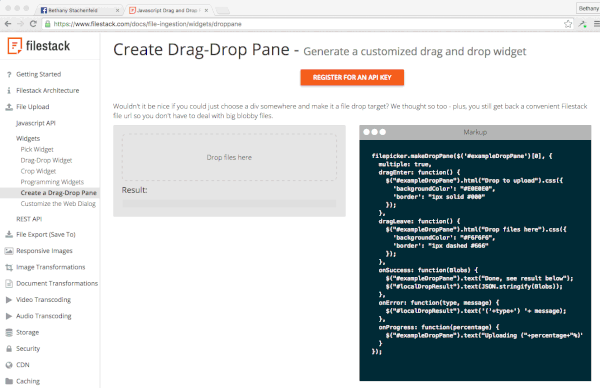Click the Getting Started question mark icon
The image size is (600, 388).
(x=9, y=75)
